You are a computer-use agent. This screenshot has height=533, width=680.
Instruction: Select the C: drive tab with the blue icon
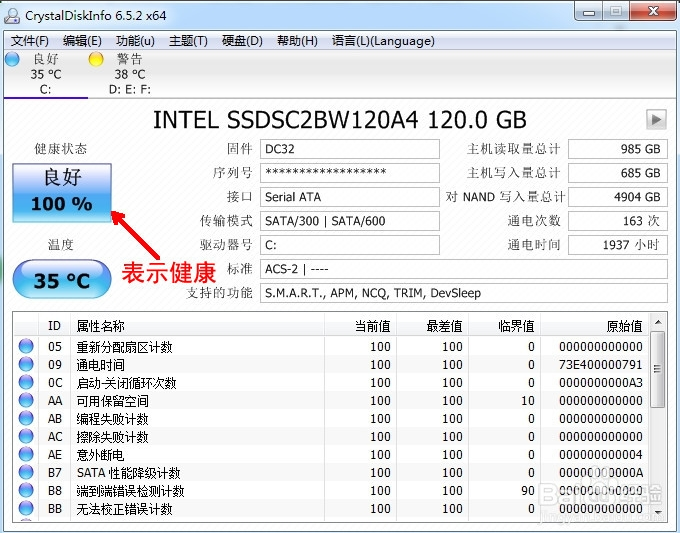tap(46, 74)
